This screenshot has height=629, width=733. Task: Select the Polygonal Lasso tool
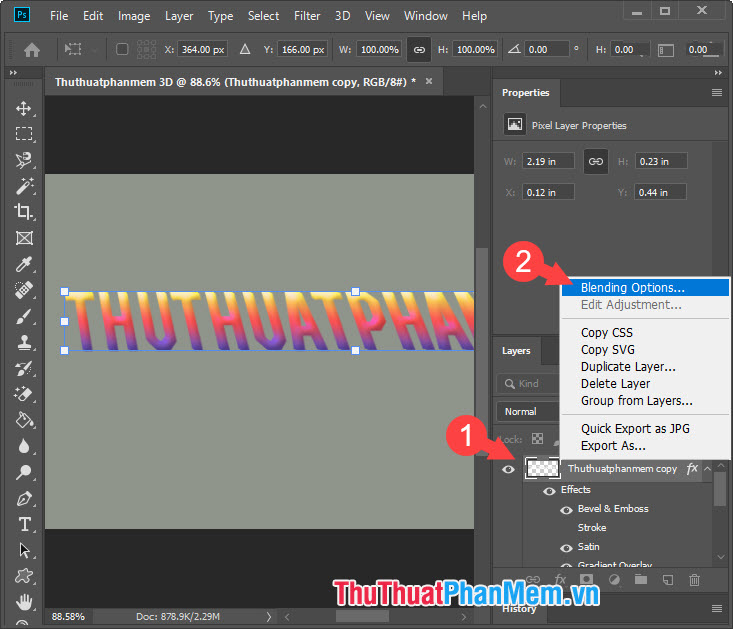coord(24,160)
